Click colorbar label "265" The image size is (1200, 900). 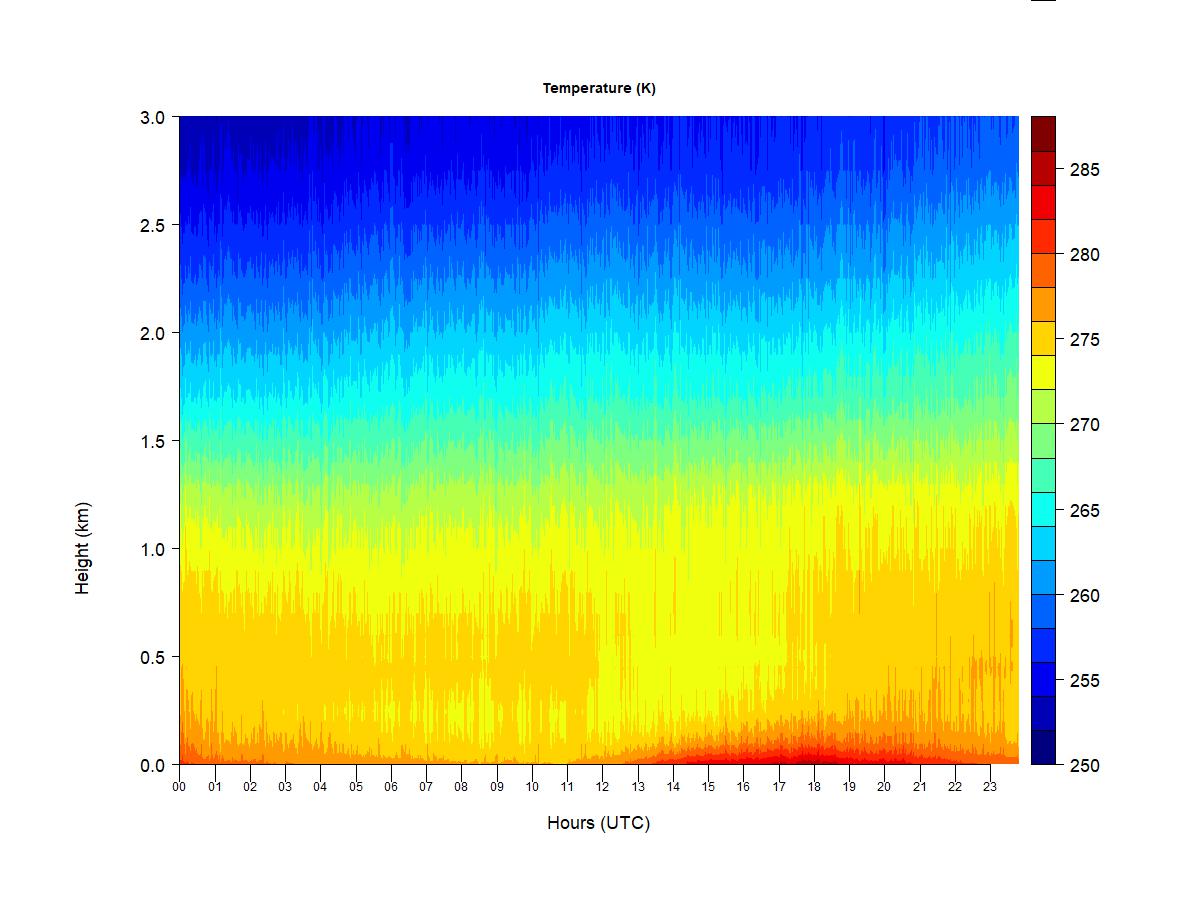click(1085, 510)
